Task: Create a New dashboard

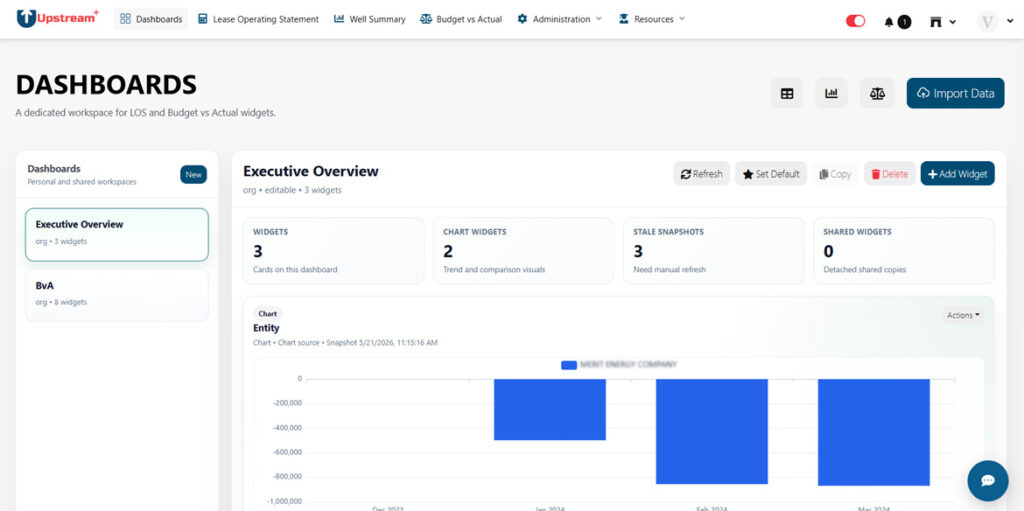Action: 193,174
